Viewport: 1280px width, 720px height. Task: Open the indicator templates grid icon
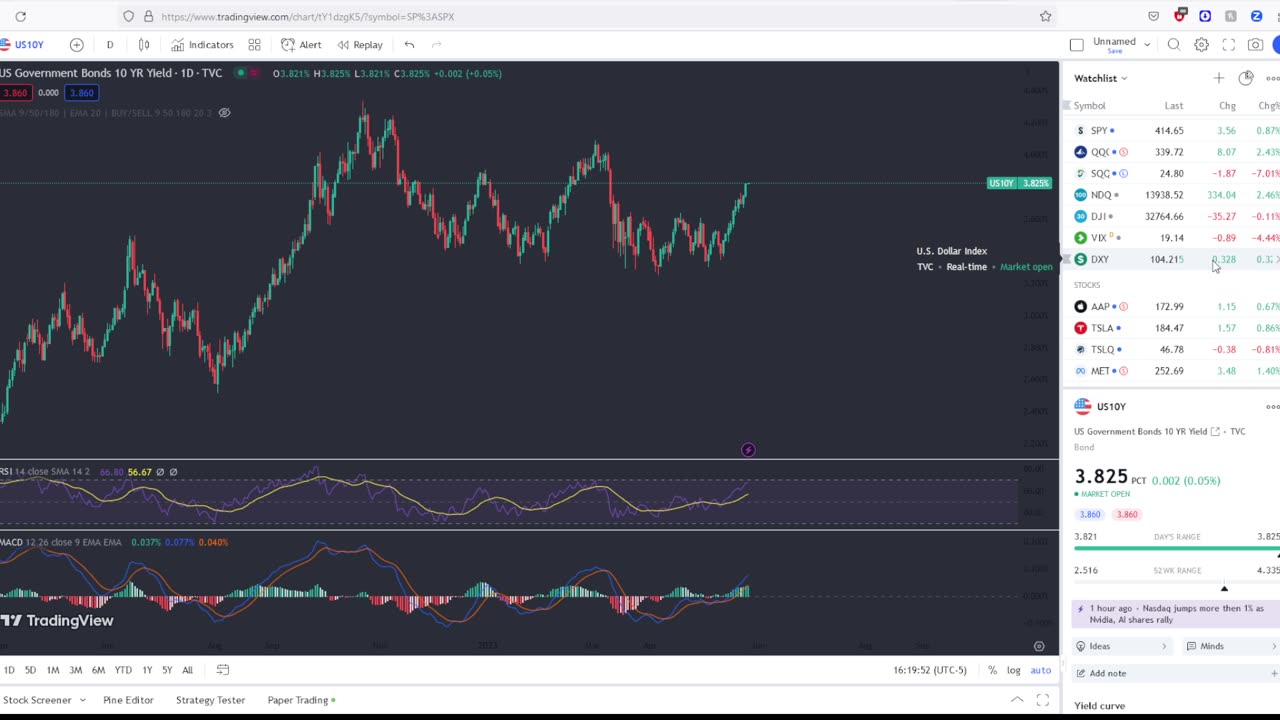255,44
